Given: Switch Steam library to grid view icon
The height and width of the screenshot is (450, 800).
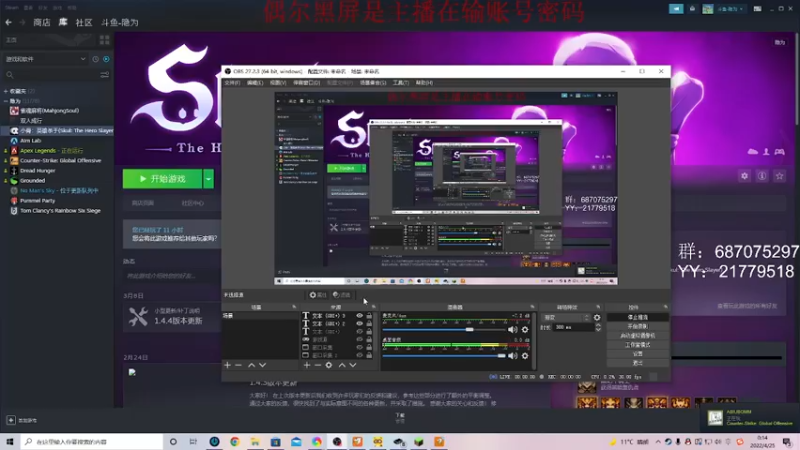Looking at the screenshot, I should (x=105, y=40).
